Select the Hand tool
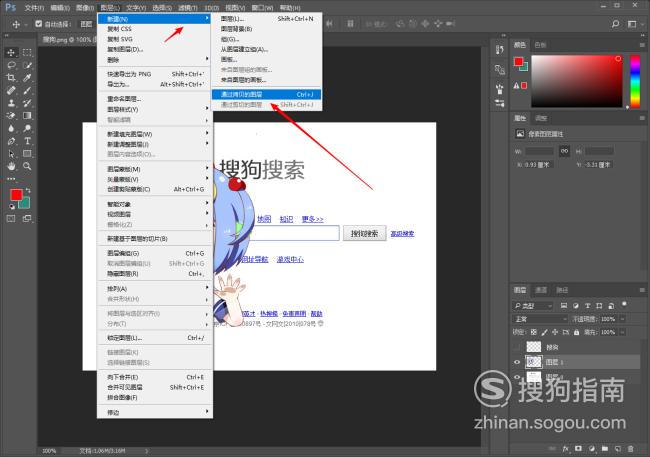Screen dimensions: 650x457 coord(11,166)
